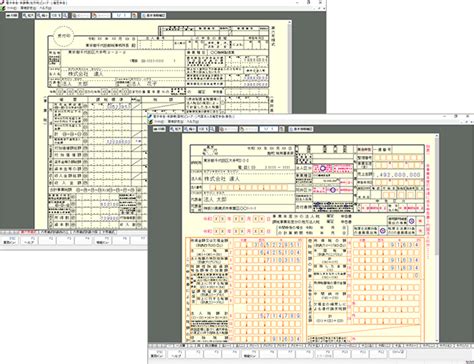Screen dimensions: 474x364
Task: Toggle the circle beside 適用額明細書 提出の有無
Action: (x=411, y=221)
